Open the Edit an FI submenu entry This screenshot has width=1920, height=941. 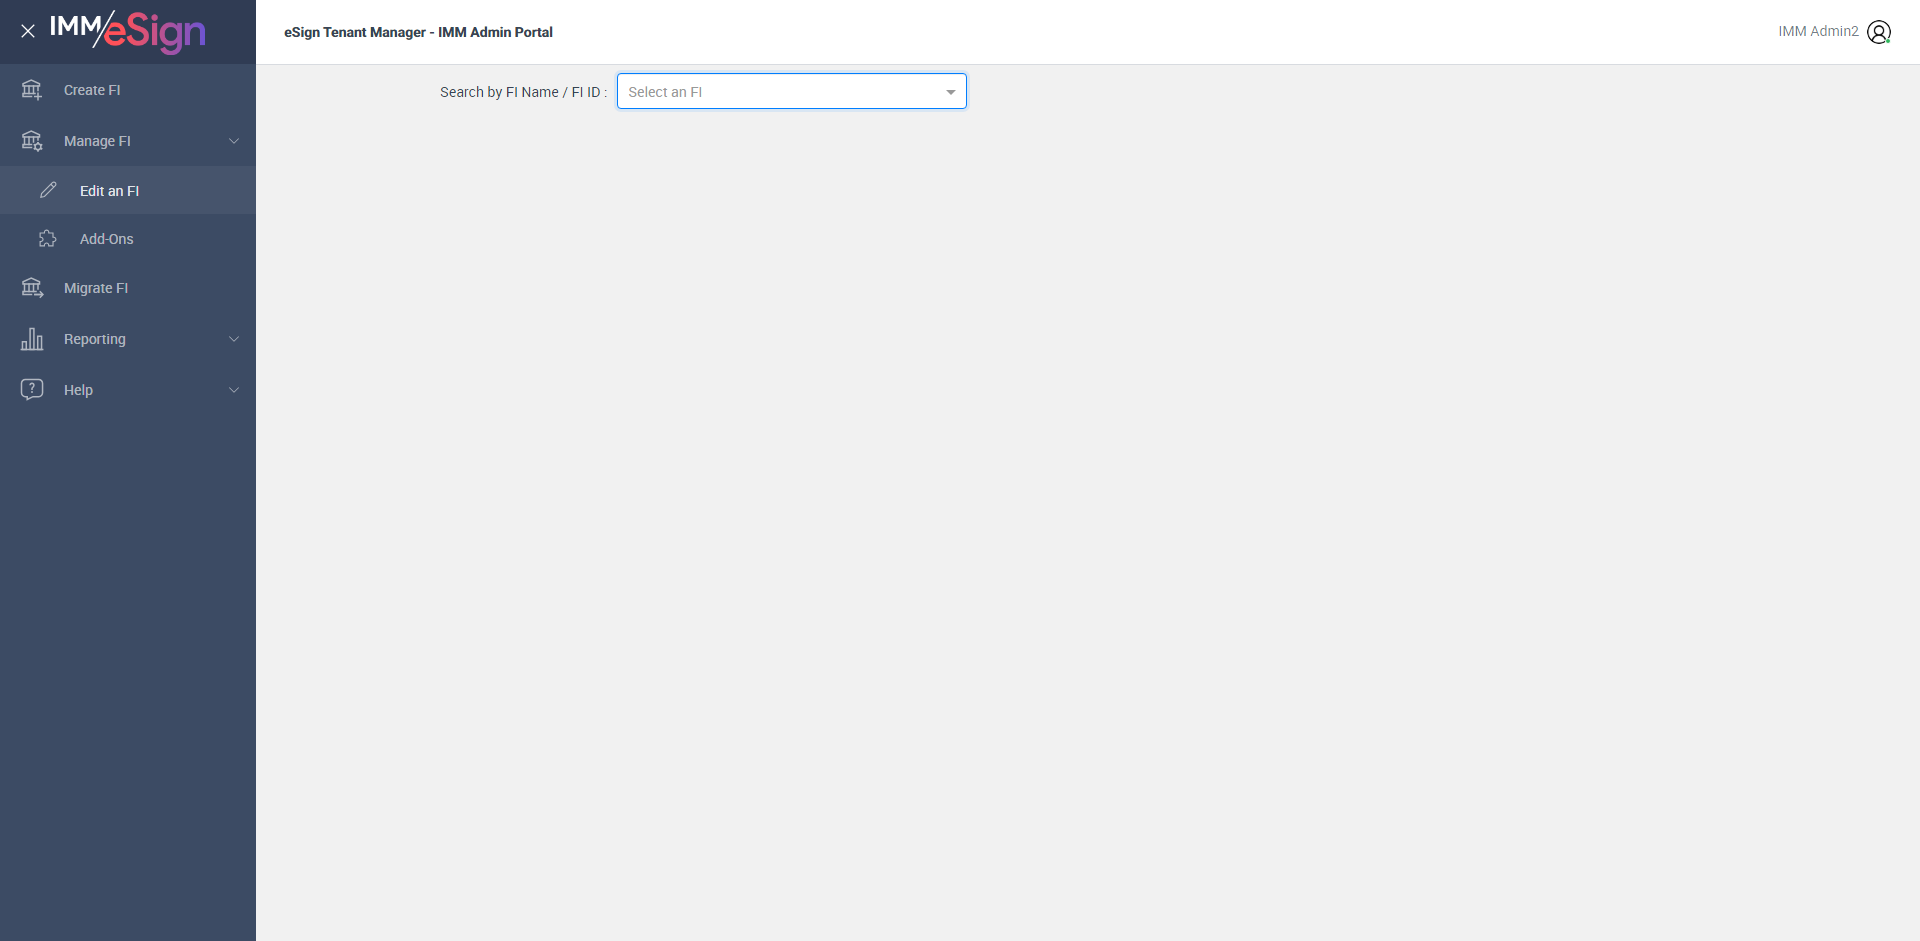[128, 190]
